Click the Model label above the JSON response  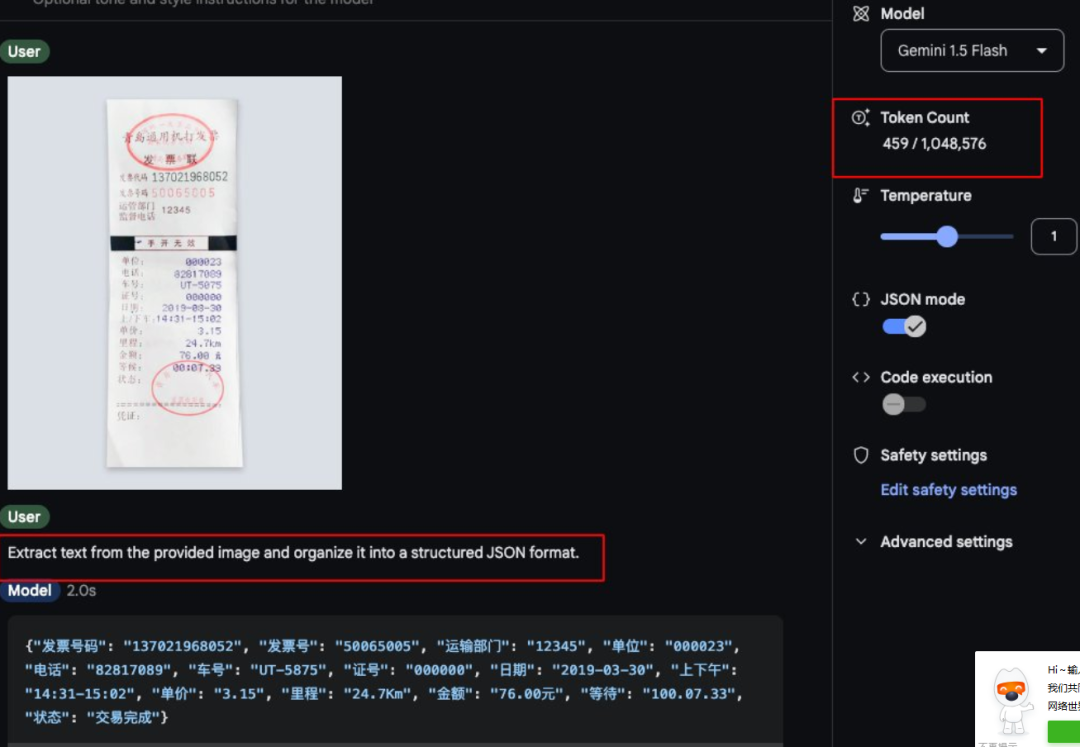(x=30, y=591)
